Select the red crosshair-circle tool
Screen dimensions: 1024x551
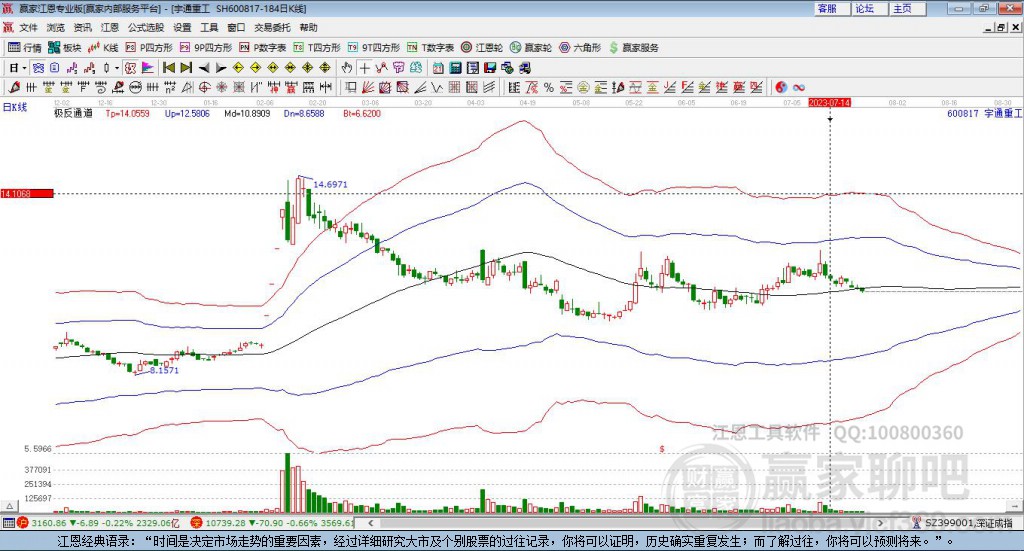point(204,87)
